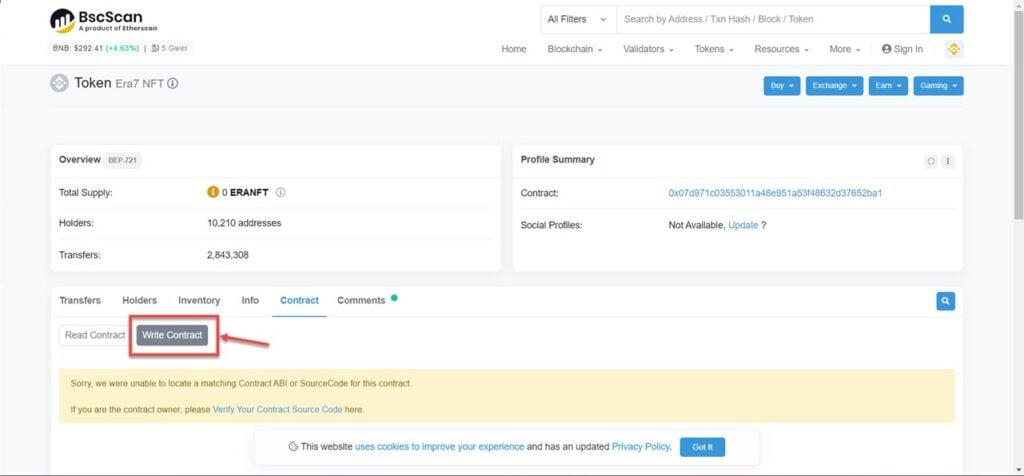
Task: Open the three-dot menu in Profile Summary
Action: pos(948,161)
